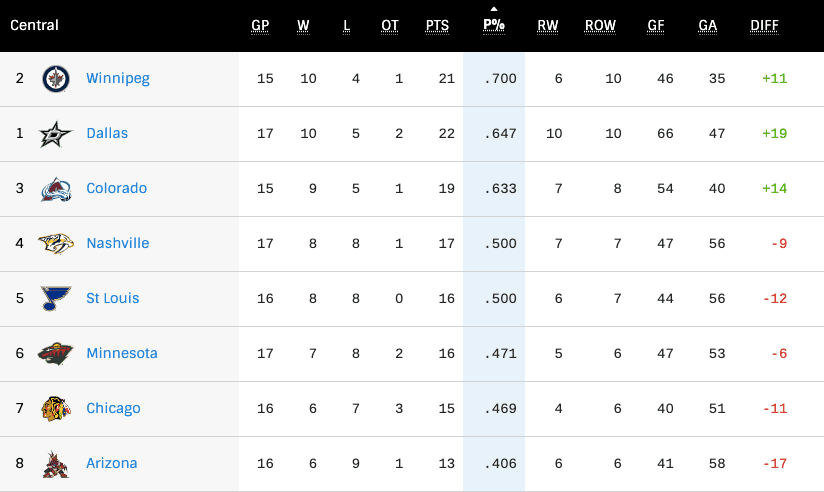This screenshot has width=824, height=492.
Task: Click the Minnesota Wild logo
Action: pyautogui.click(x=56, y=354)
